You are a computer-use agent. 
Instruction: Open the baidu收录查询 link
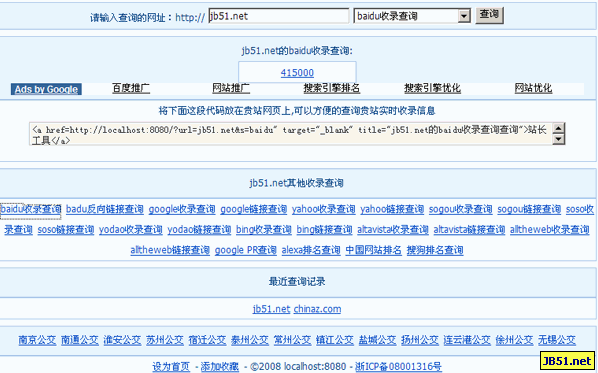click(31, 209)
